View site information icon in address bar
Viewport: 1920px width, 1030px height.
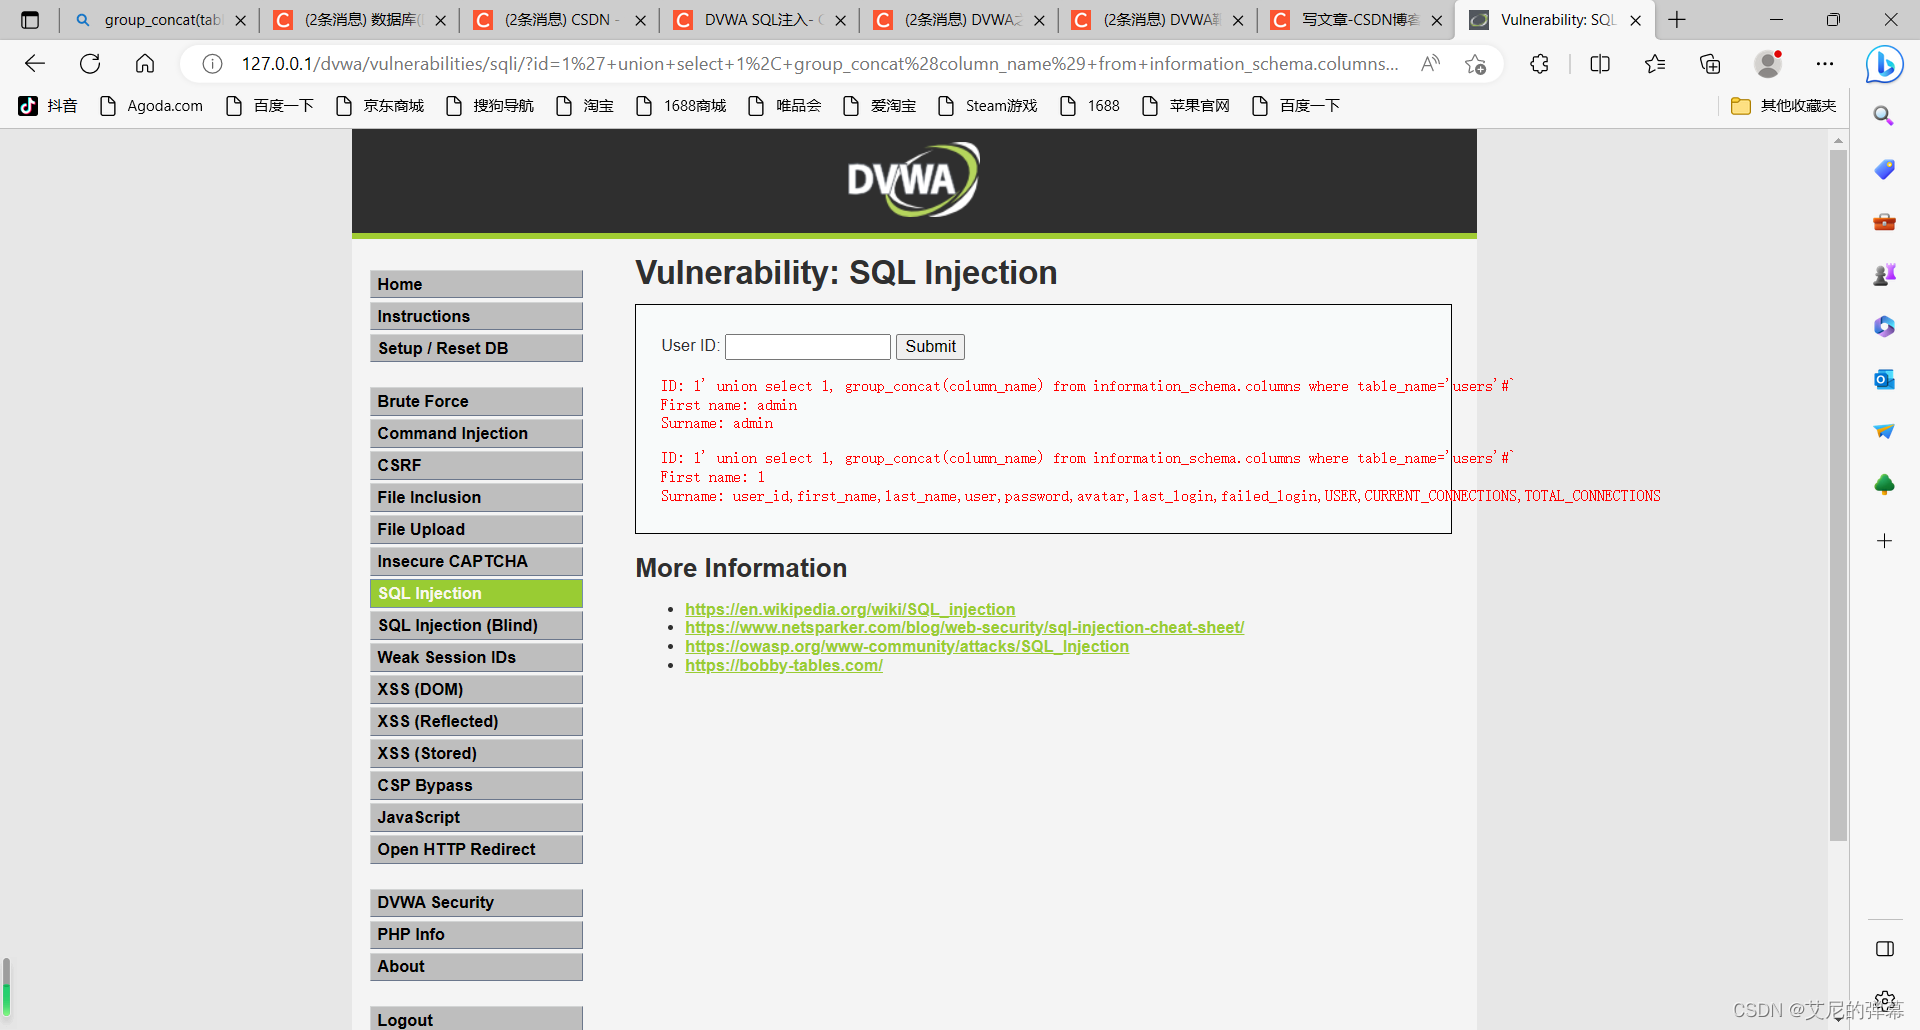212,64
